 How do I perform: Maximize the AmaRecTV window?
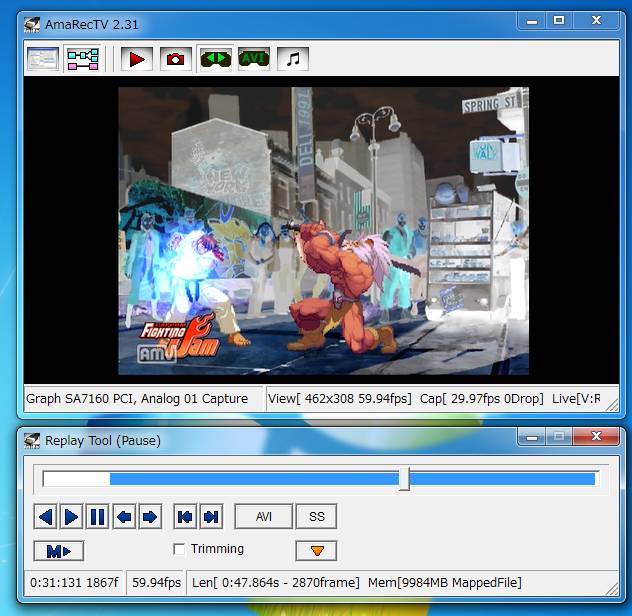(x=559, y=21)
